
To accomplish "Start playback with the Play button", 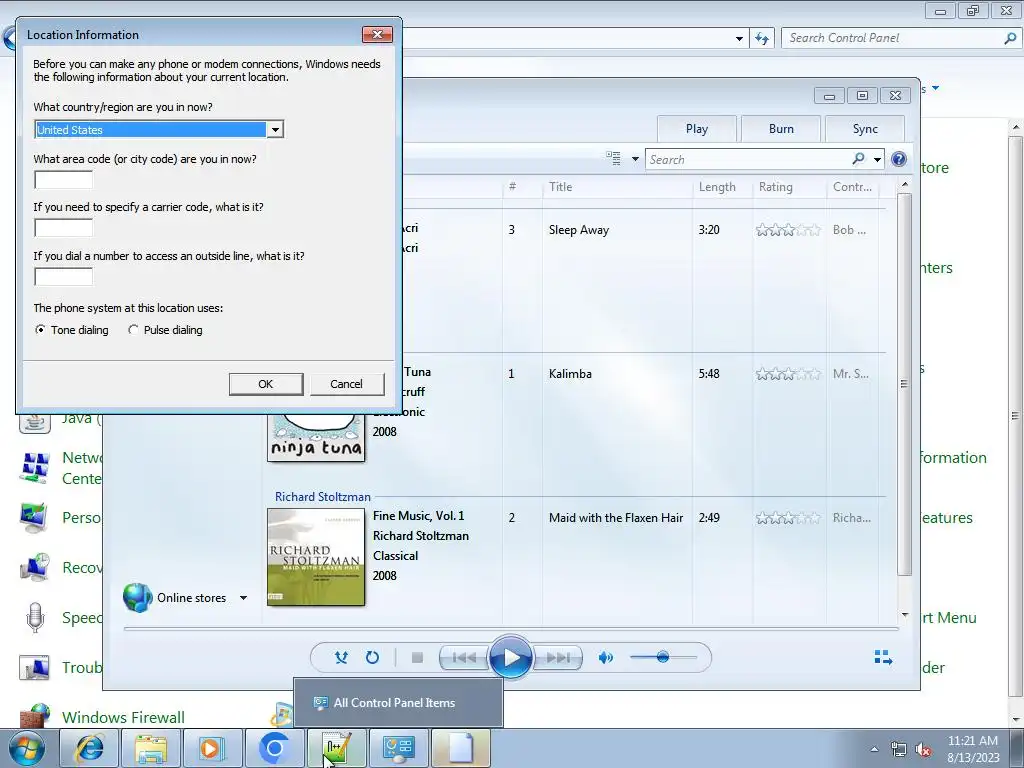I will pyautogui.click(x=511, y=657).
